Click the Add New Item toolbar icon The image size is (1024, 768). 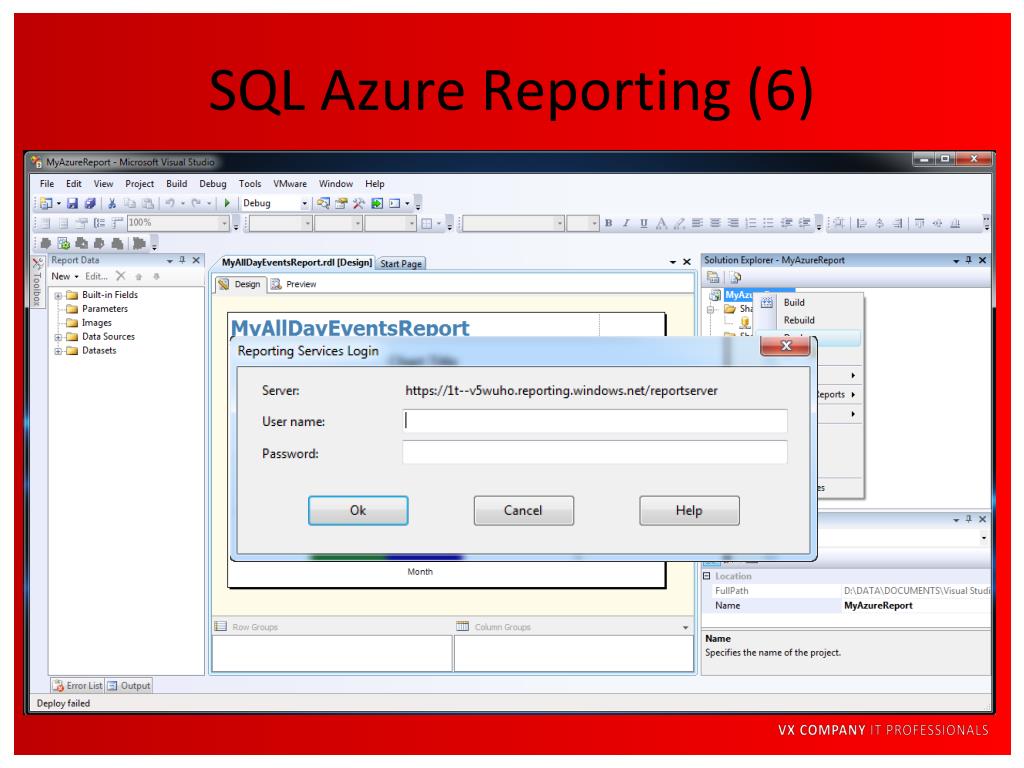[46, 204]
